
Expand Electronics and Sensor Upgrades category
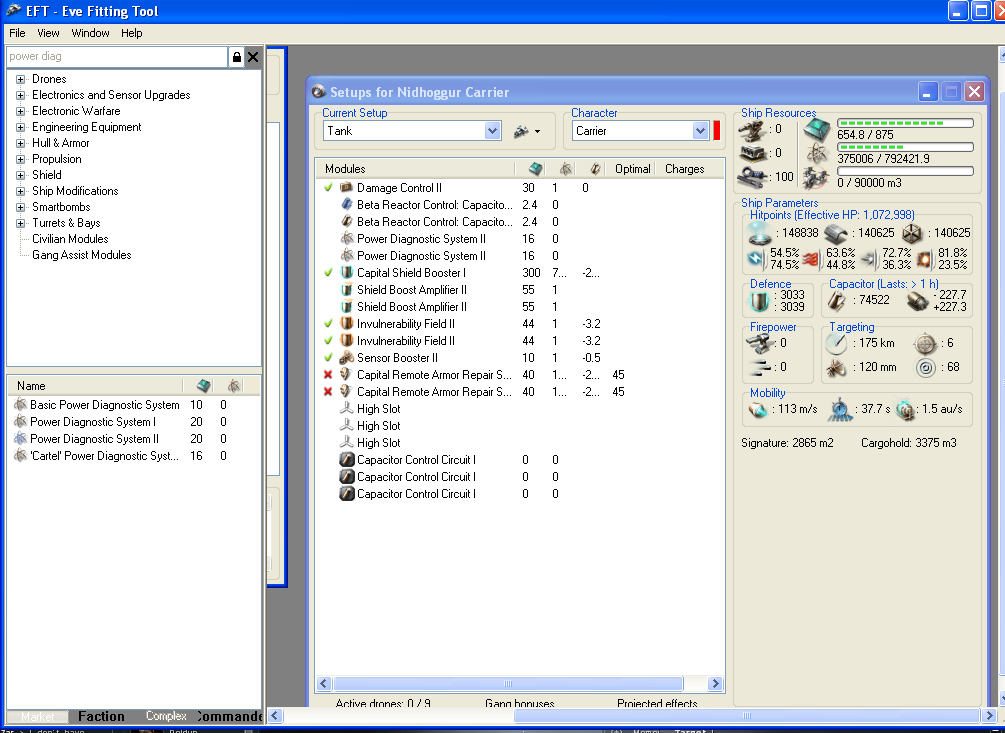click(x=21, y=95)
